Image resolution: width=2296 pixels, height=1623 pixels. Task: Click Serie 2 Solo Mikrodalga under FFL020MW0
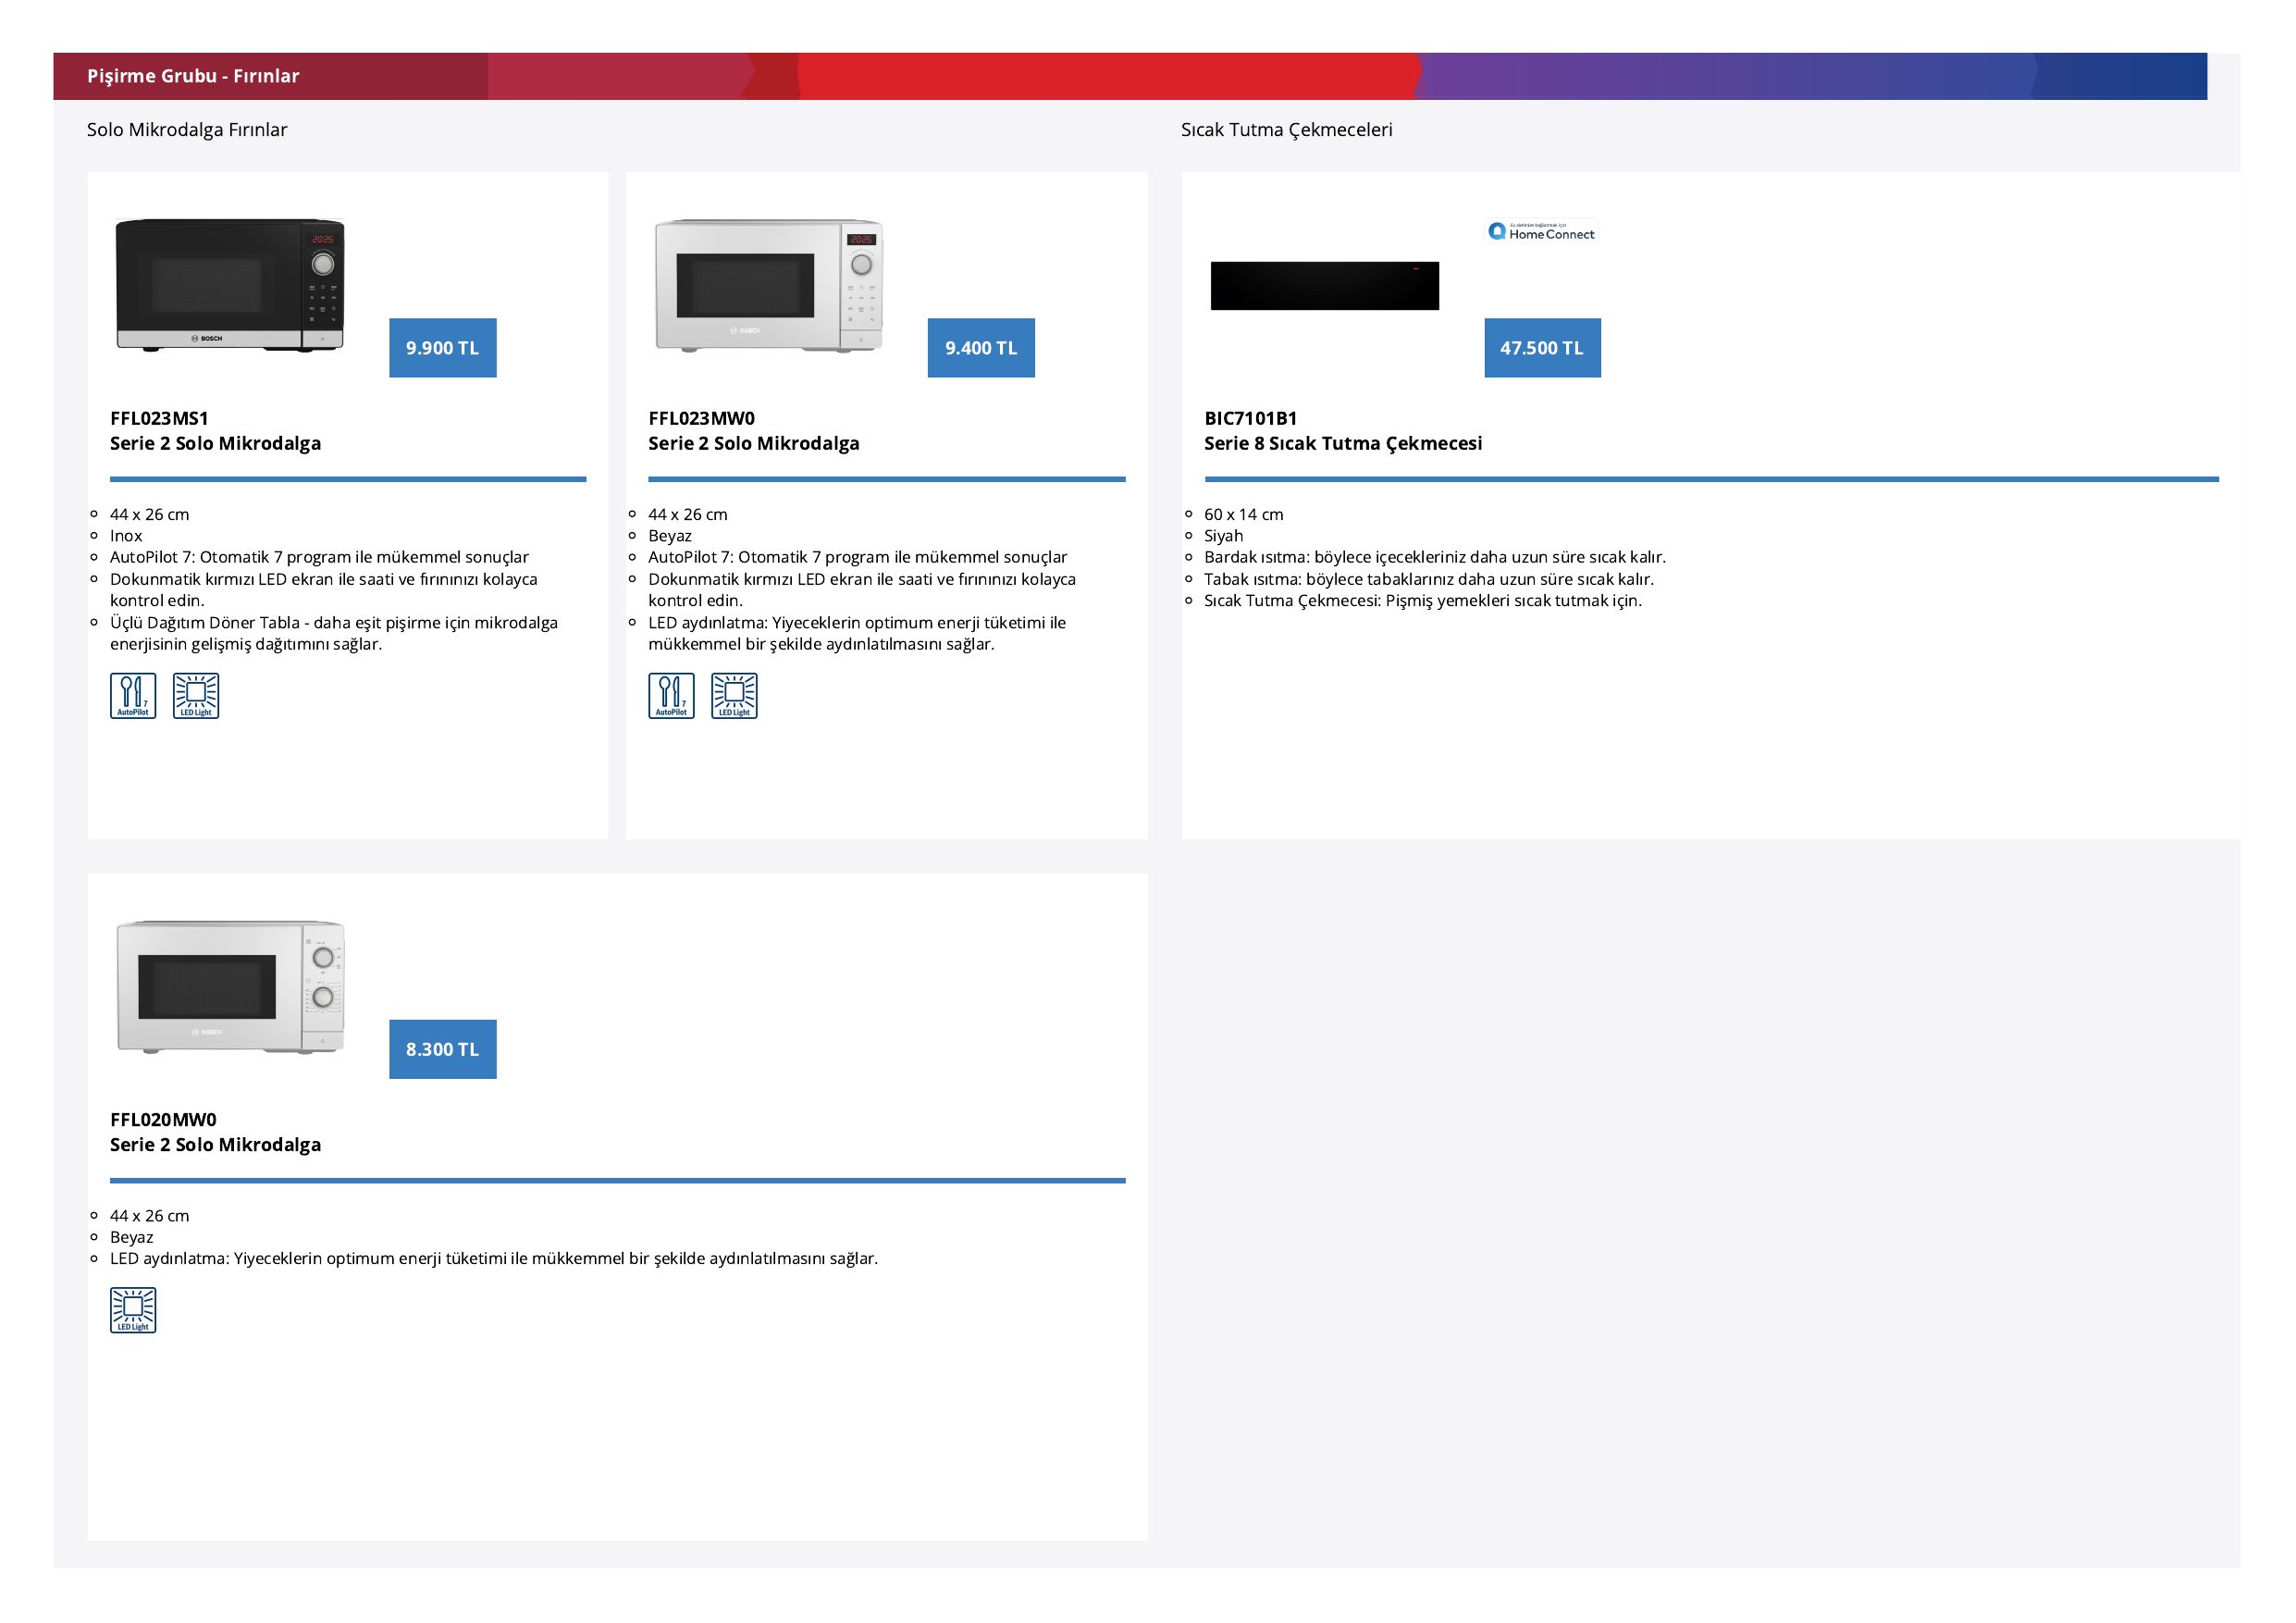click(215, 1144)
